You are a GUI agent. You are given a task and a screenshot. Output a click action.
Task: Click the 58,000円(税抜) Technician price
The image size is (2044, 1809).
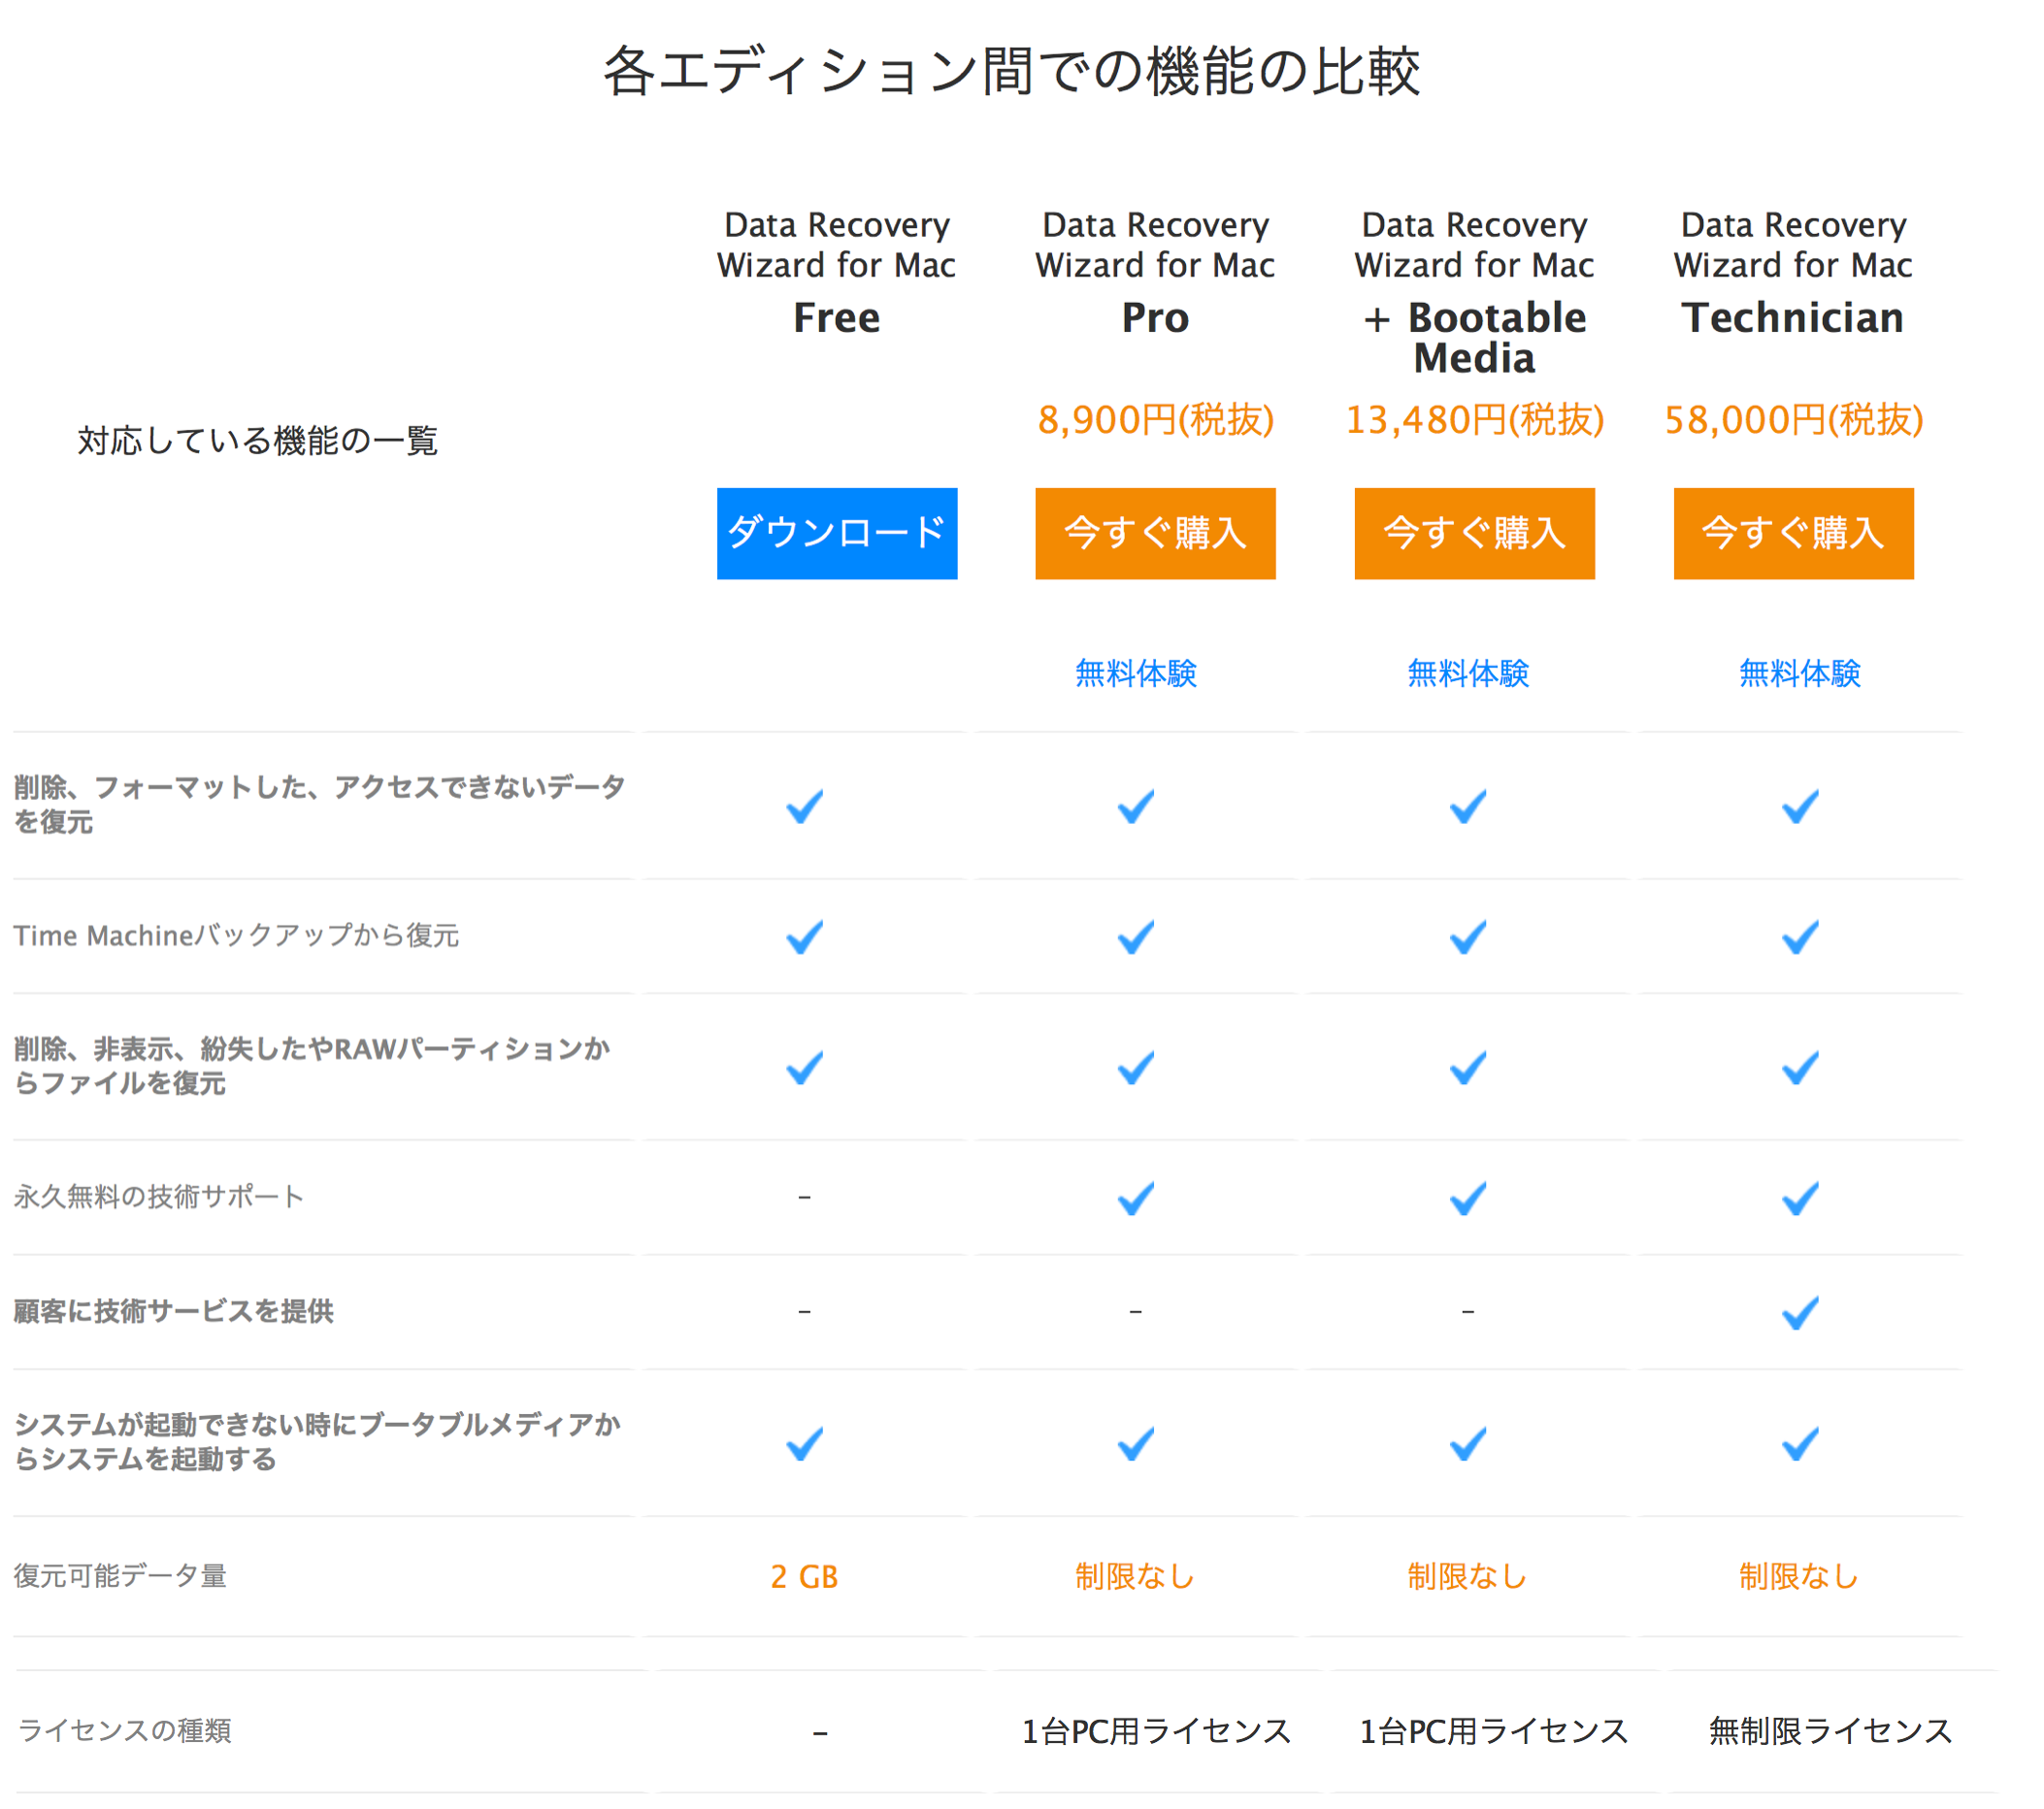(x=1793, y=420)
